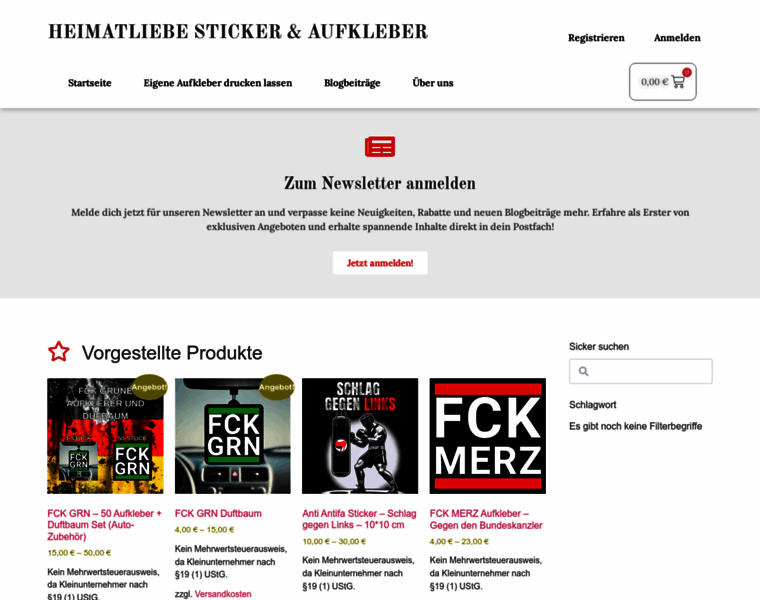
Task: Click the Heimatliebe Sticker & Aufkleber site title
Action: coord(238,32)
